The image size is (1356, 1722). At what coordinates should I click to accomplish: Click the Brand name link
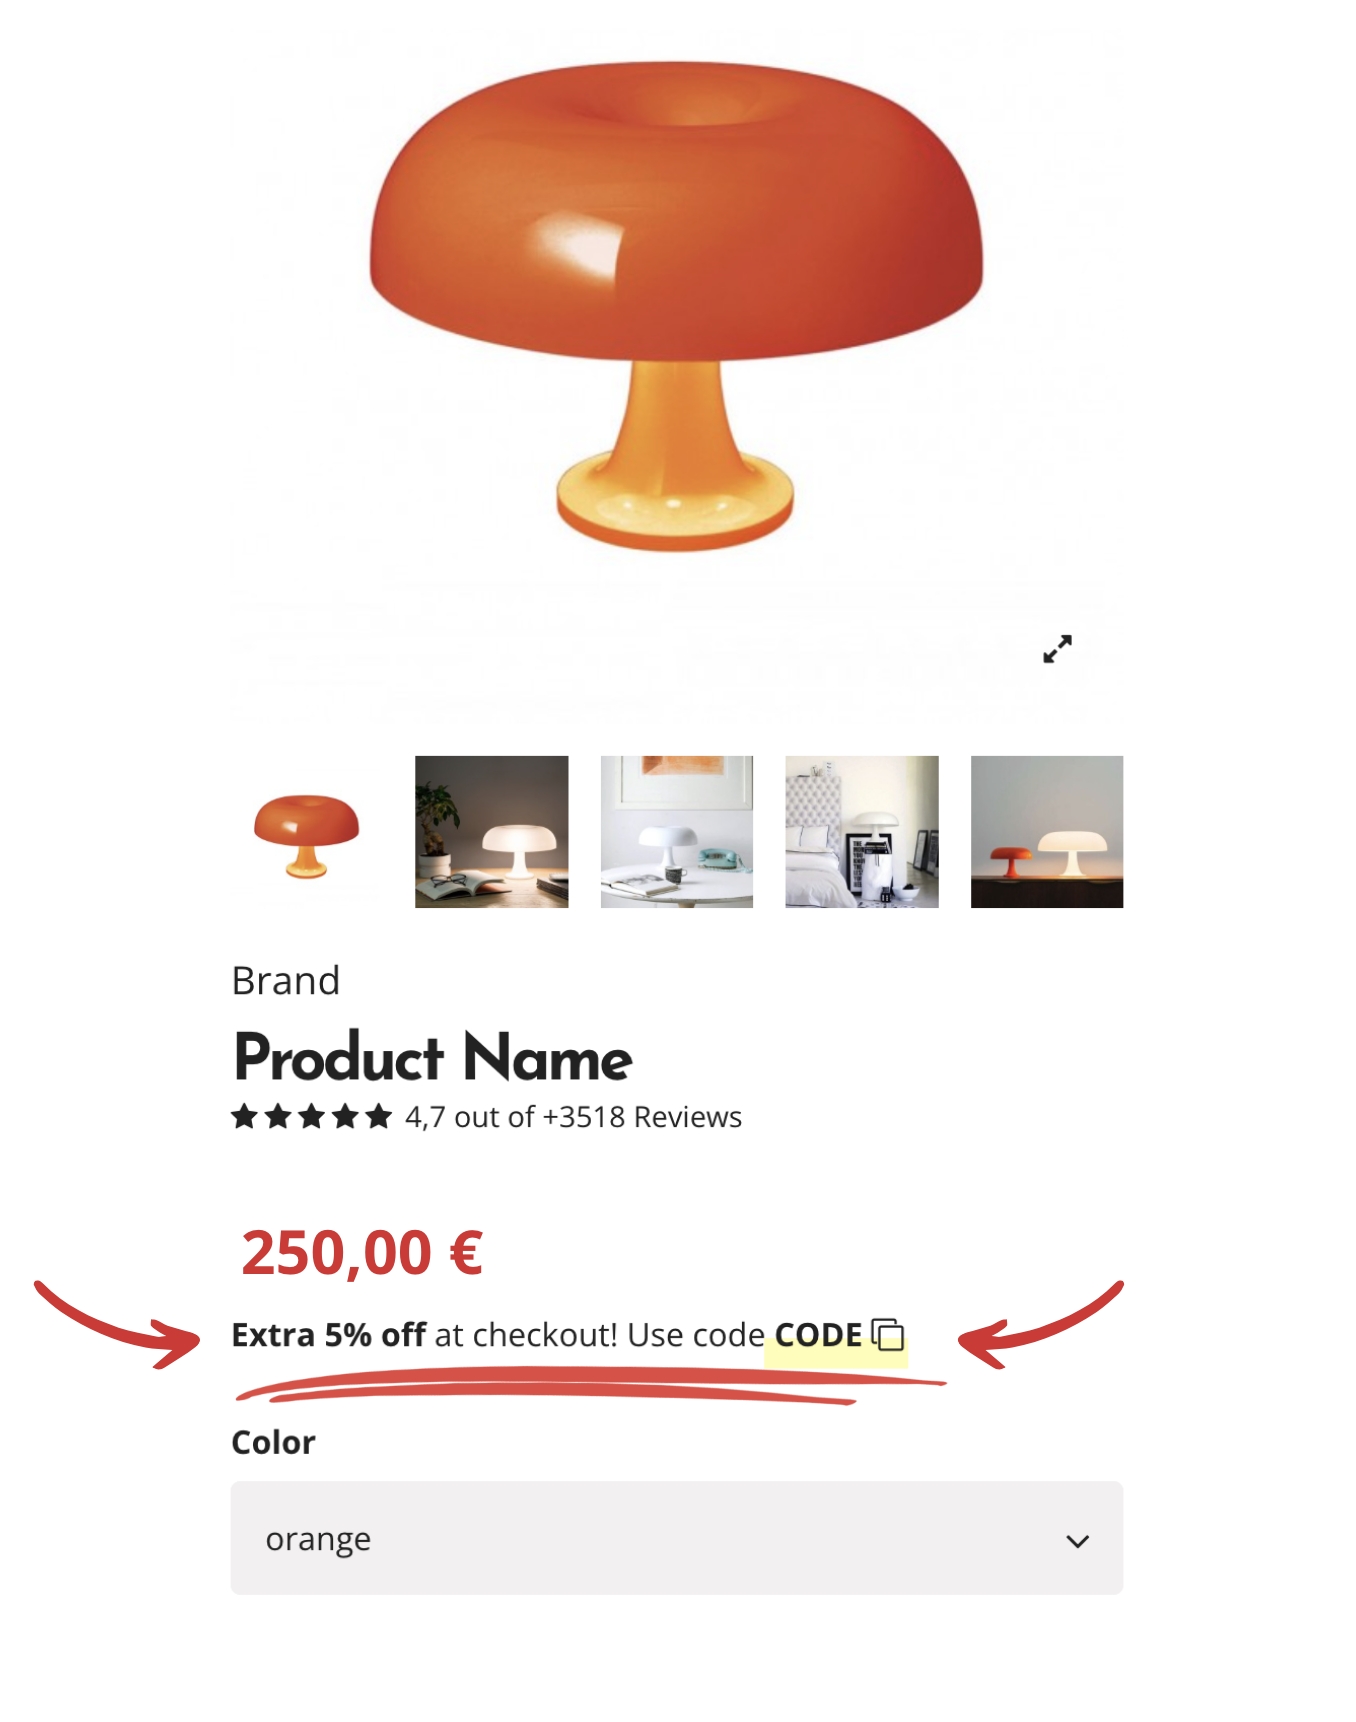(286, 981)
